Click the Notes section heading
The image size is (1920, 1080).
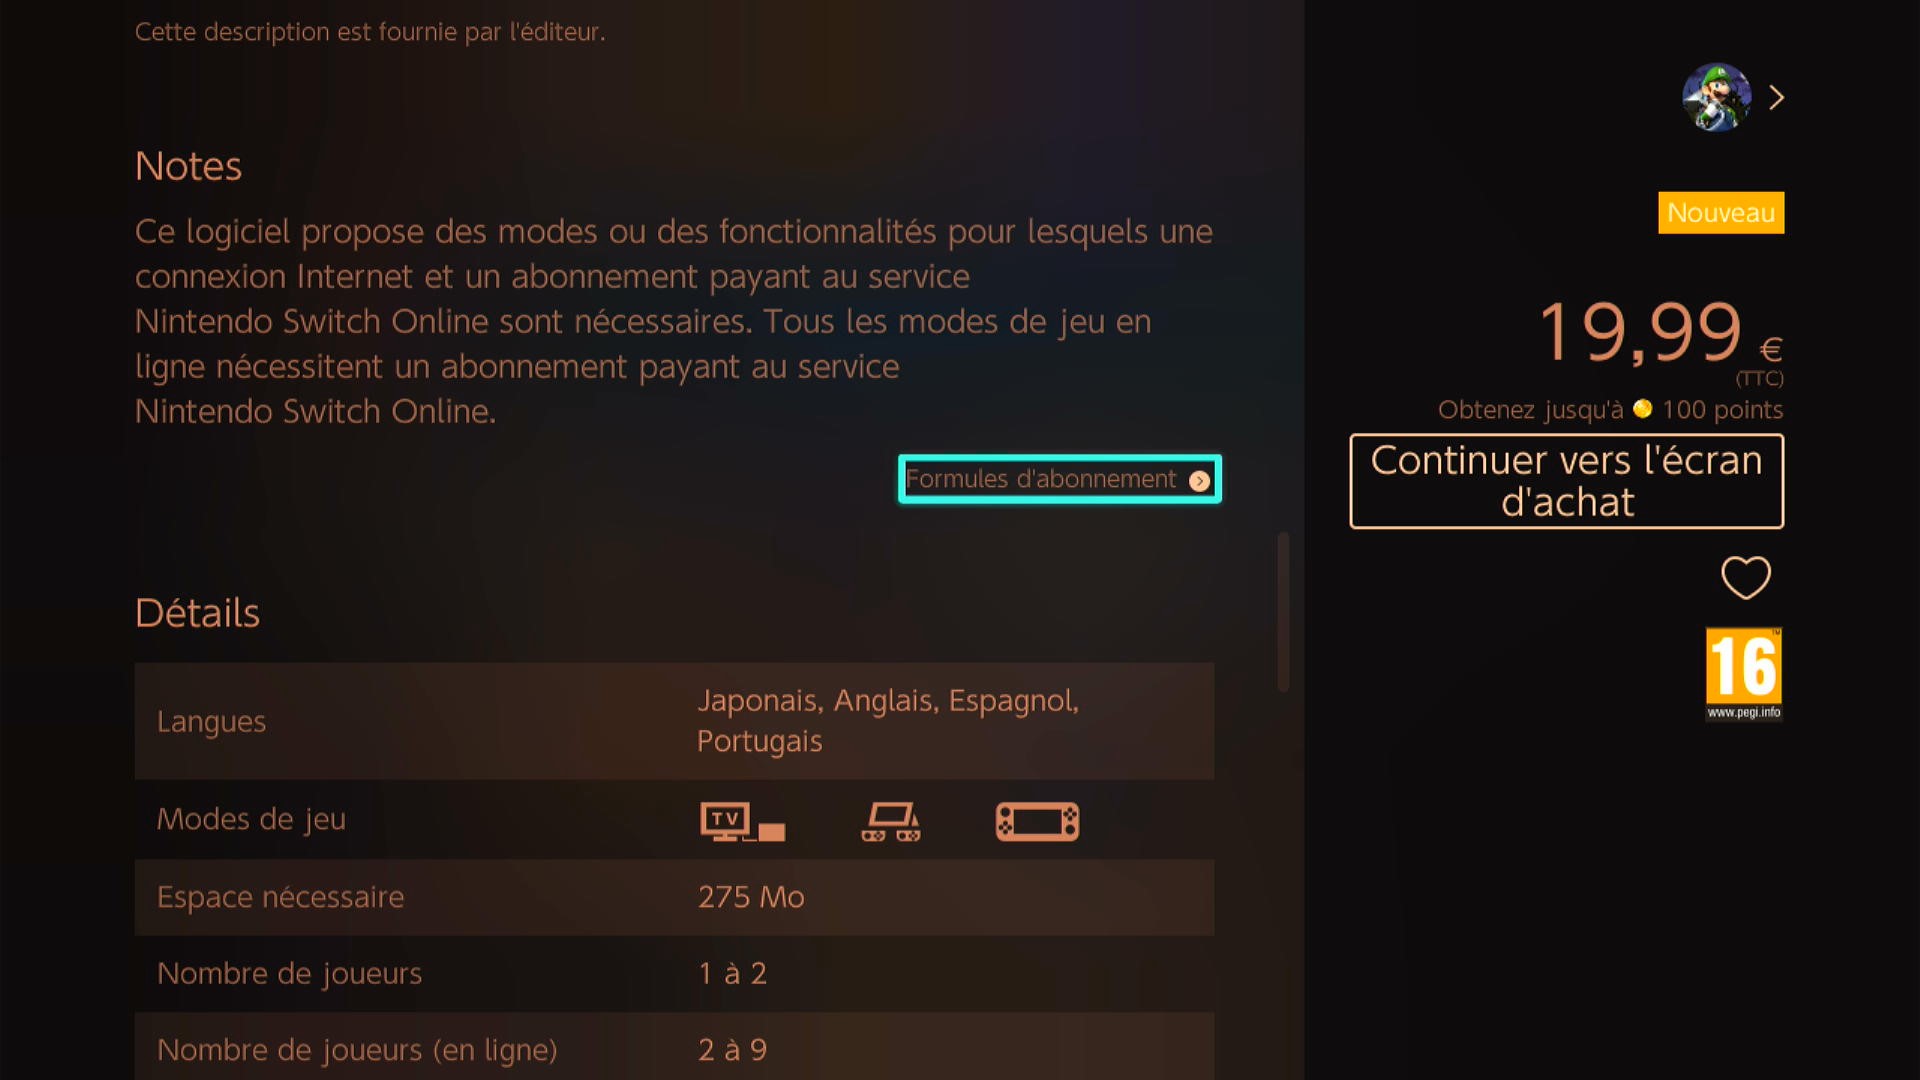(188, 166)
